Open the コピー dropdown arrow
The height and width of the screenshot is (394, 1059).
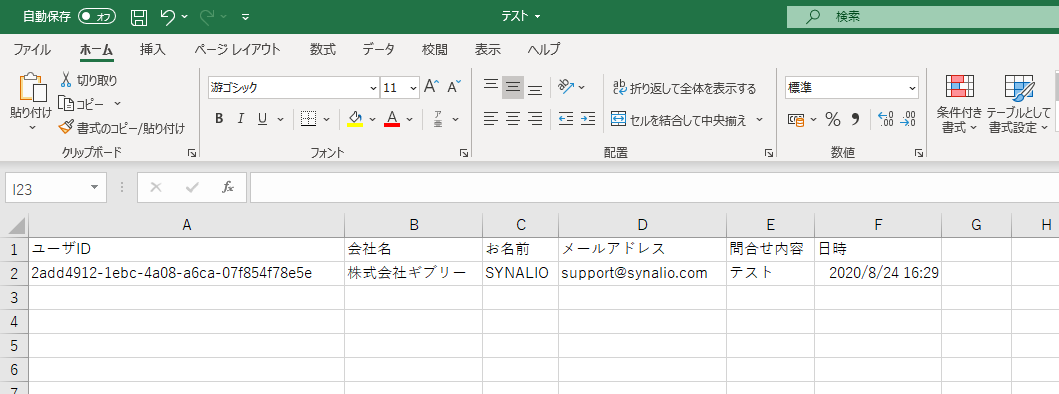pos(117,103)
